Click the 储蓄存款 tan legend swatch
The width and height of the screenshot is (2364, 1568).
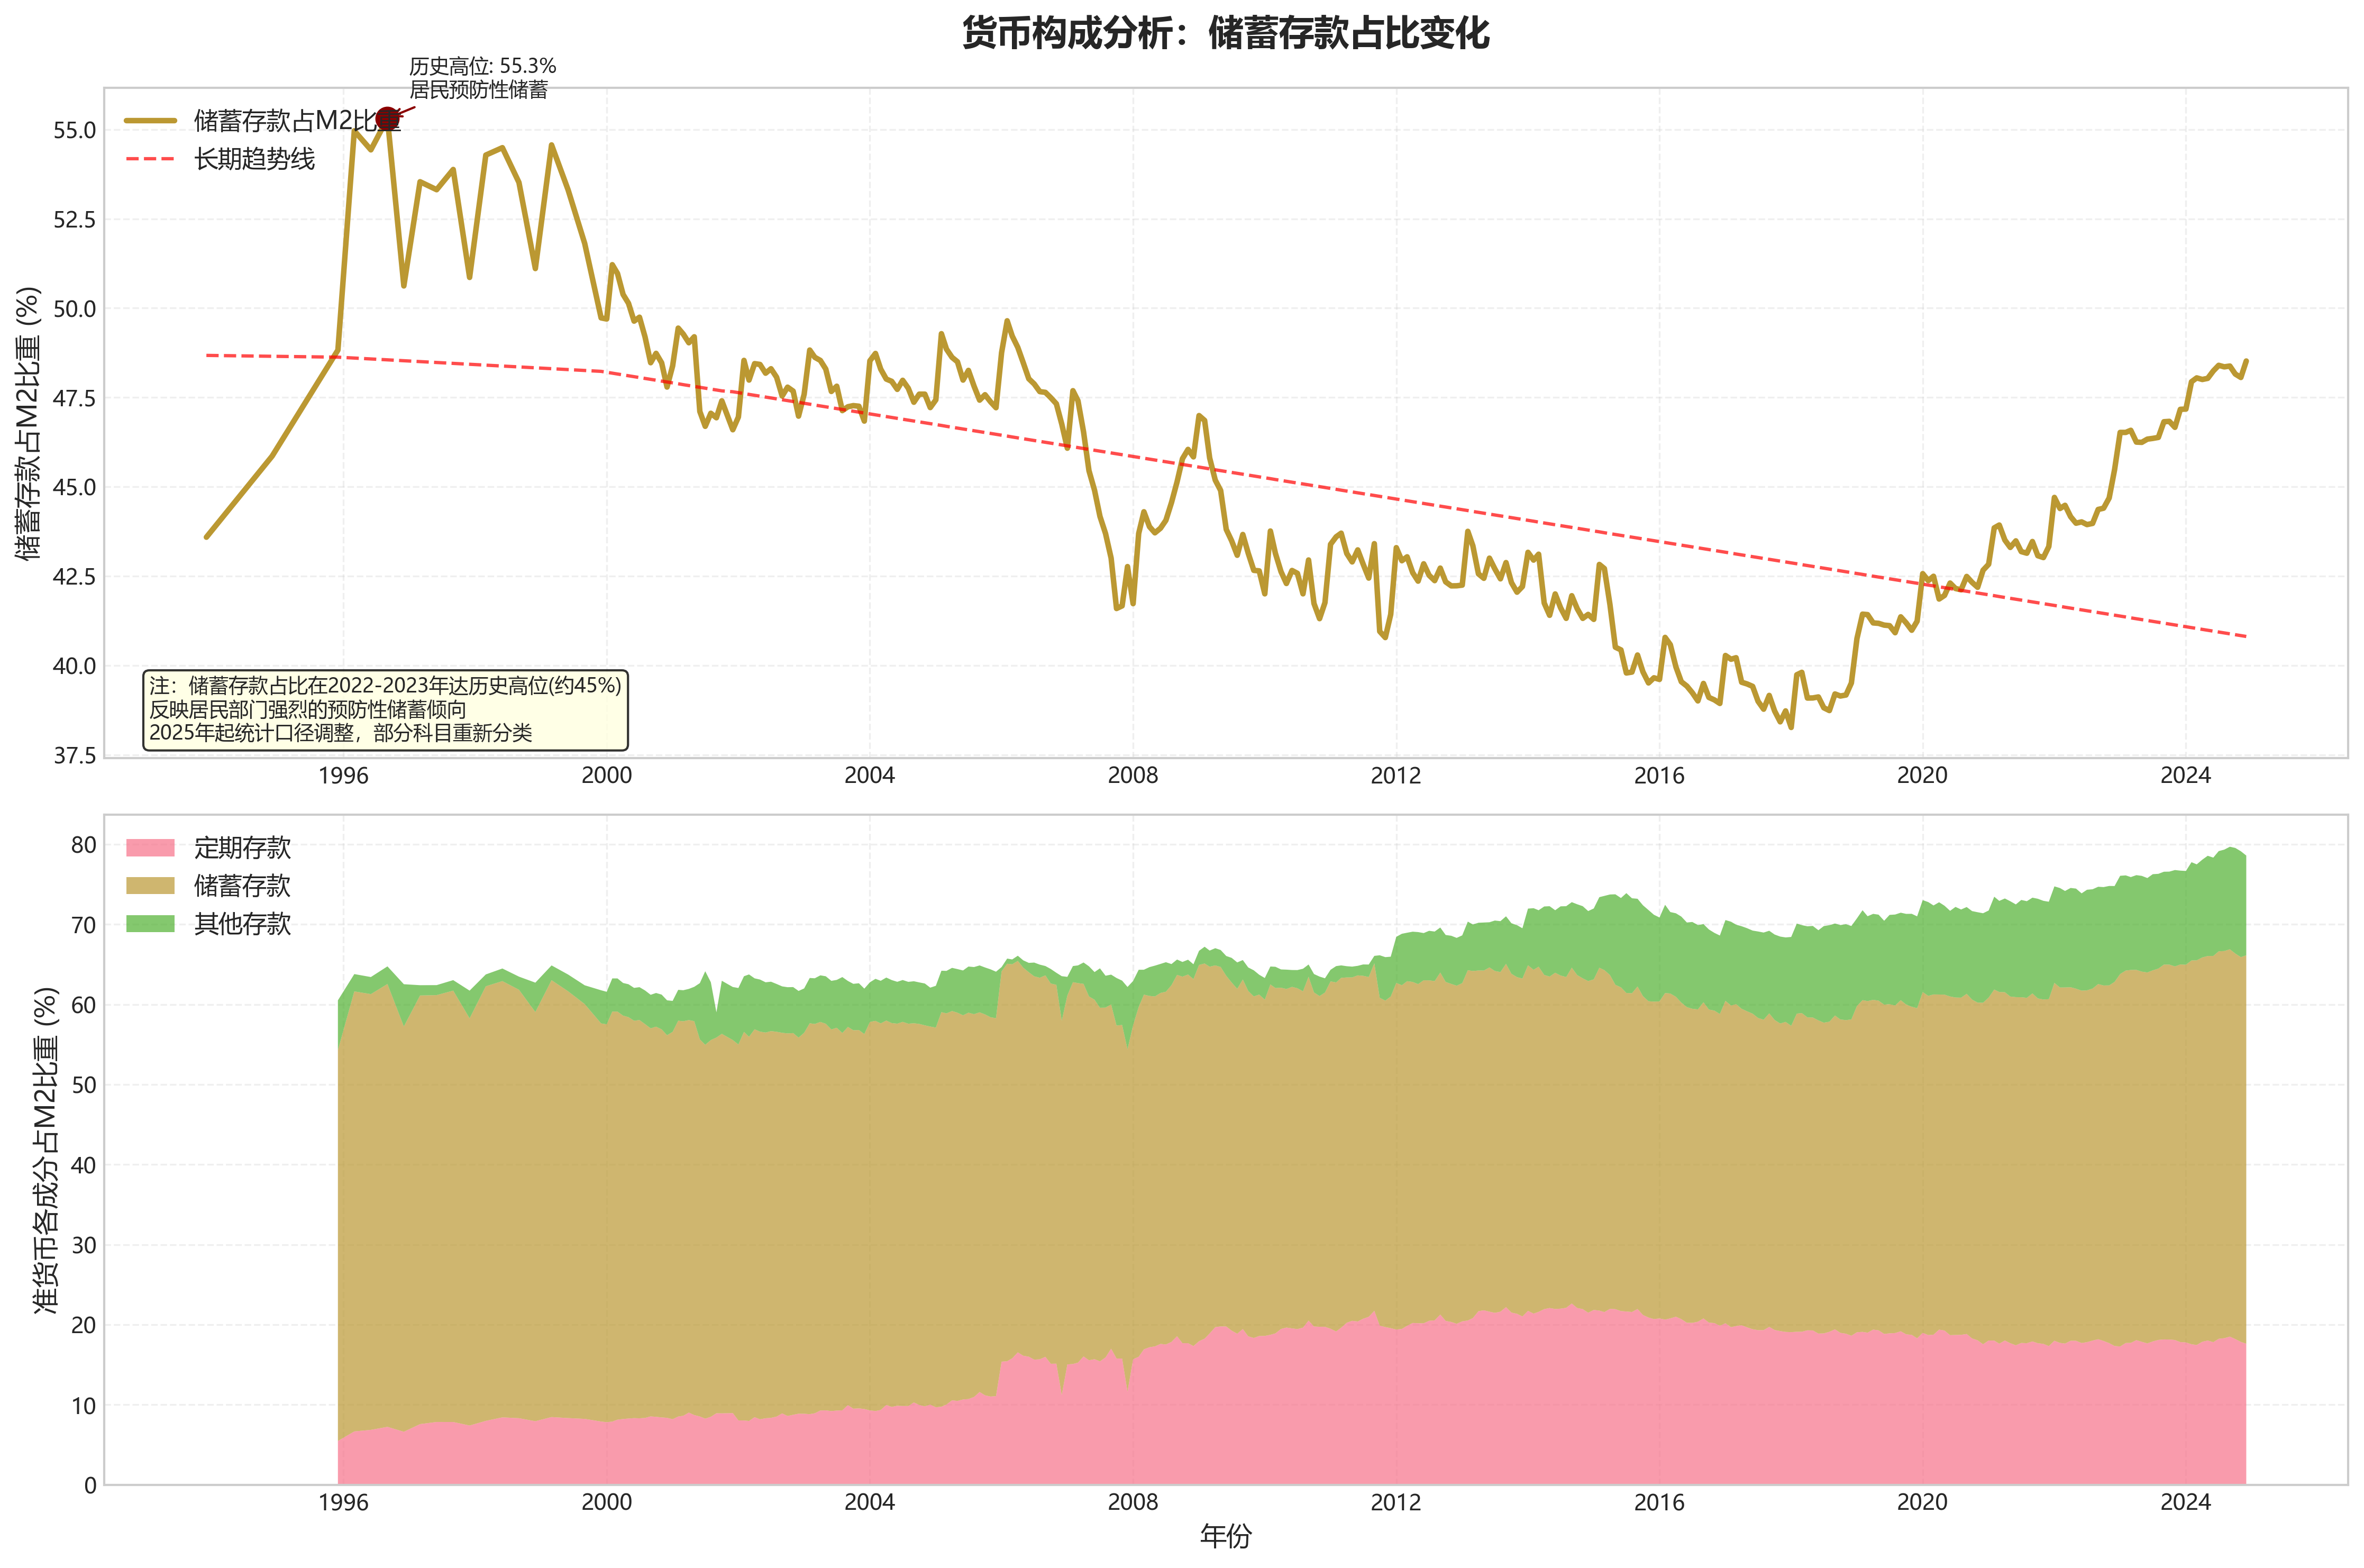(x=150, y=886)
